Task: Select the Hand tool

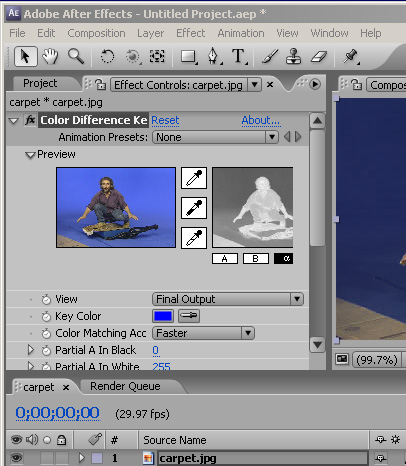Action: point(50,56)
